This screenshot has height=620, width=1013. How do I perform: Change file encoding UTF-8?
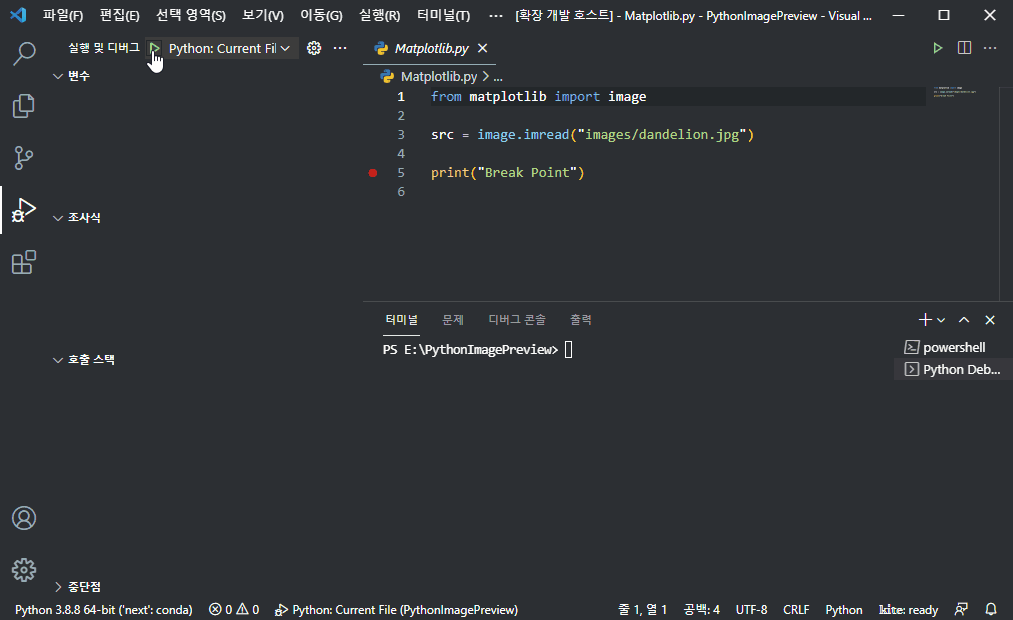751,610
